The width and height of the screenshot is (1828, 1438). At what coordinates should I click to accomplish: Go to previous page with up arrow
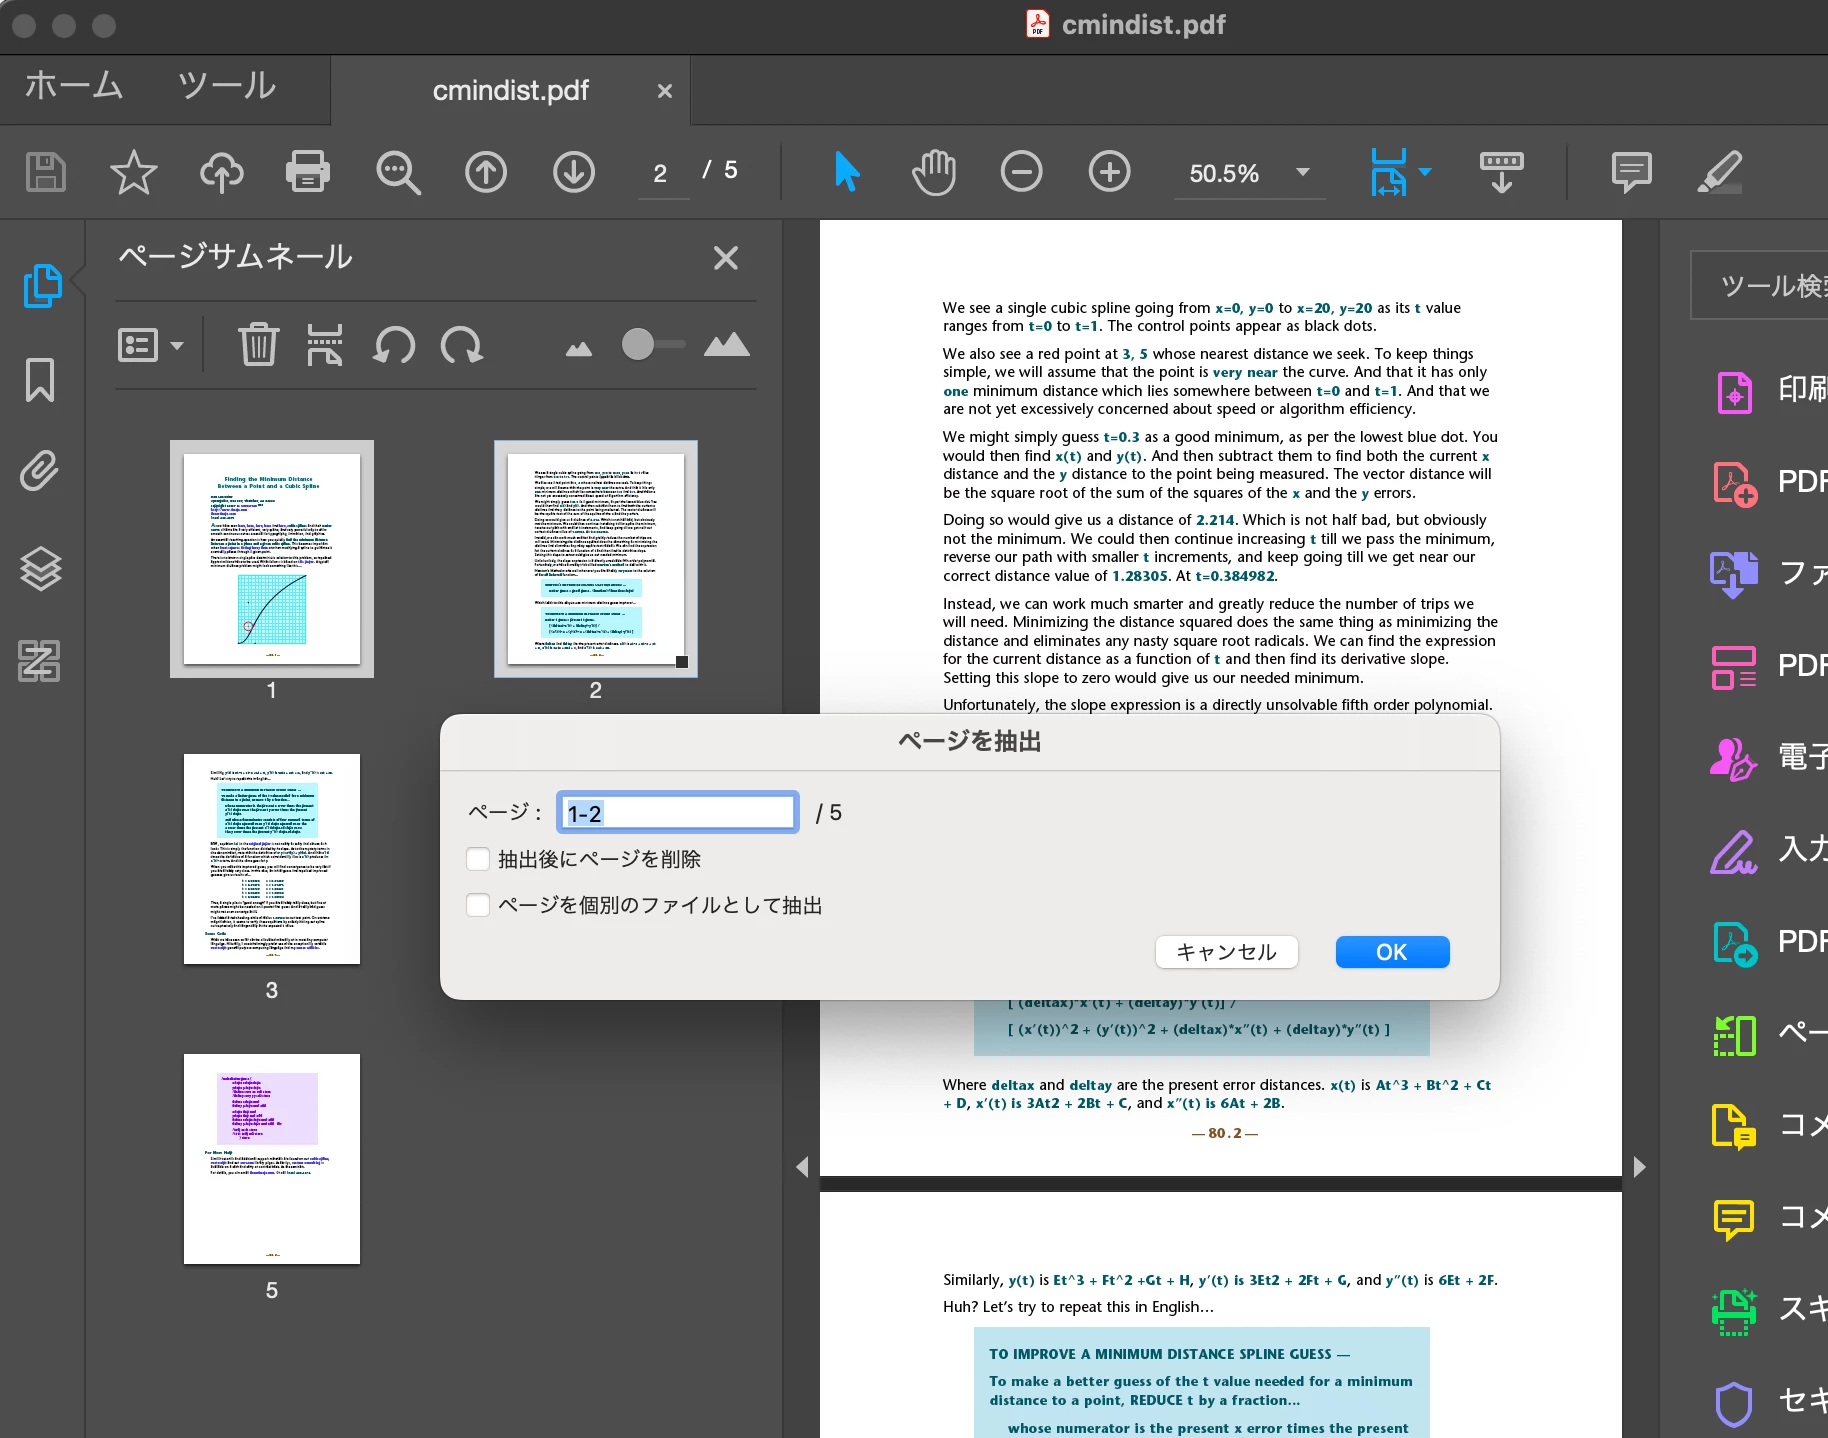click(x=486, y=172)
